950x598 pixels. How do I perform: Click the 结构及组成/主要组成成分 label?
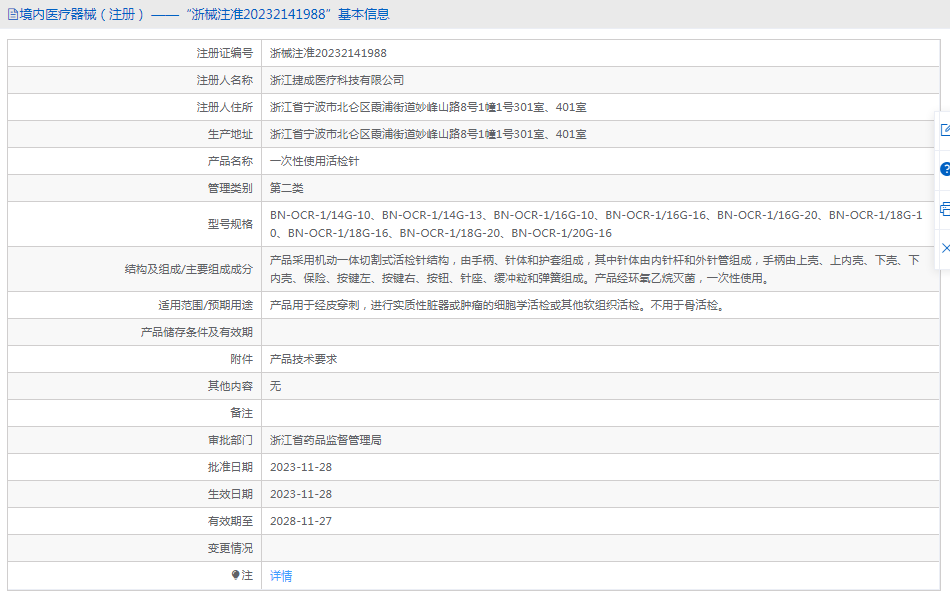tap(188, 269)
